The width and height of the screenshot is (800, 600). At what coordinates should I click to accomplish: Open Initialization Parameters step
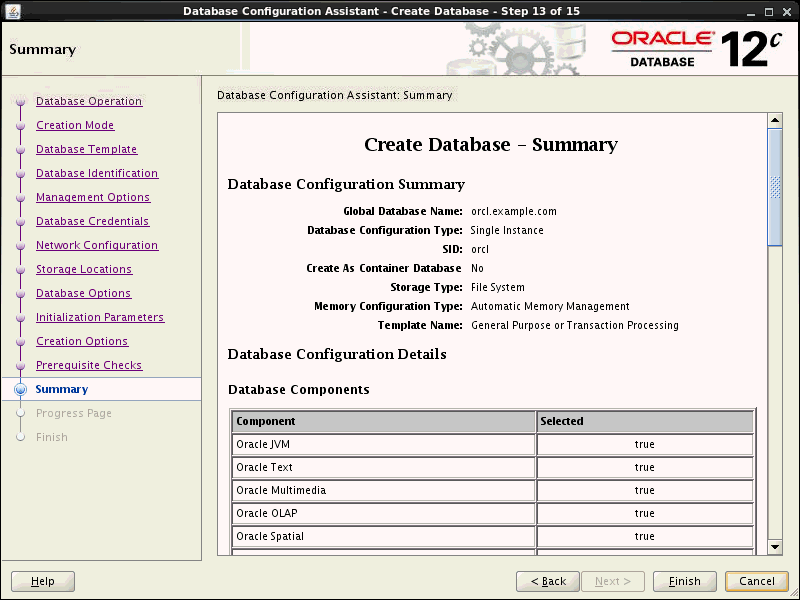[100, 317]
